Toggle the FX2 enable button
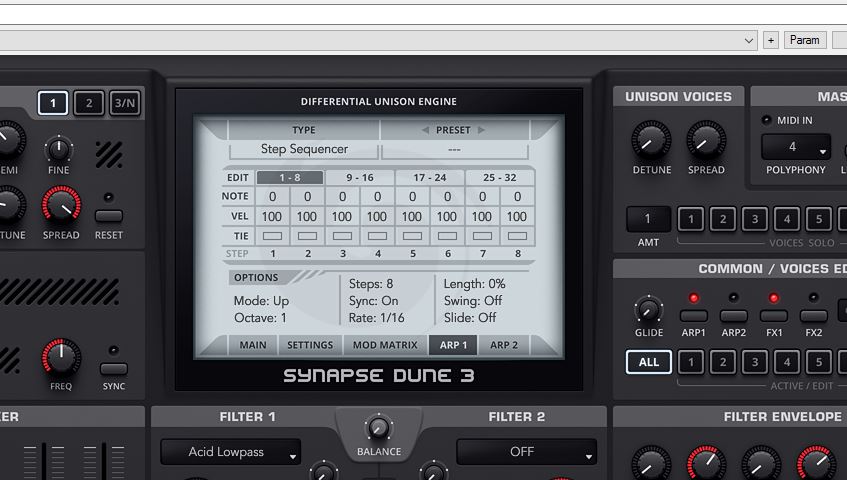This screenshot has width=847, height=480. tap(814, 316)
